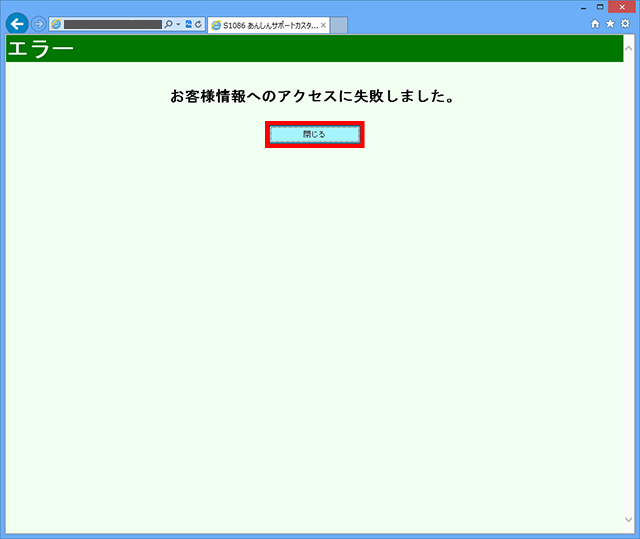Click the scrollbar up arrow
The width and height of the screenshot is (640, 539).
click(x=629, y=49)
